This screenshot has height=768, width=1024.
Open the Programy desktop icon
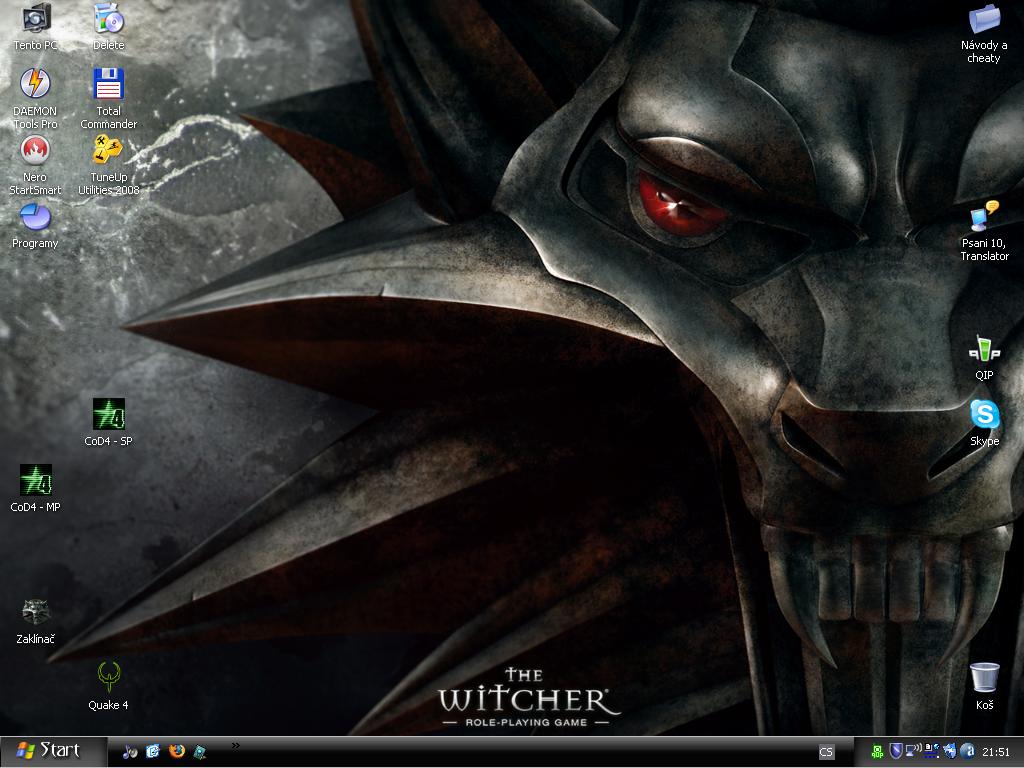[35, 226]
